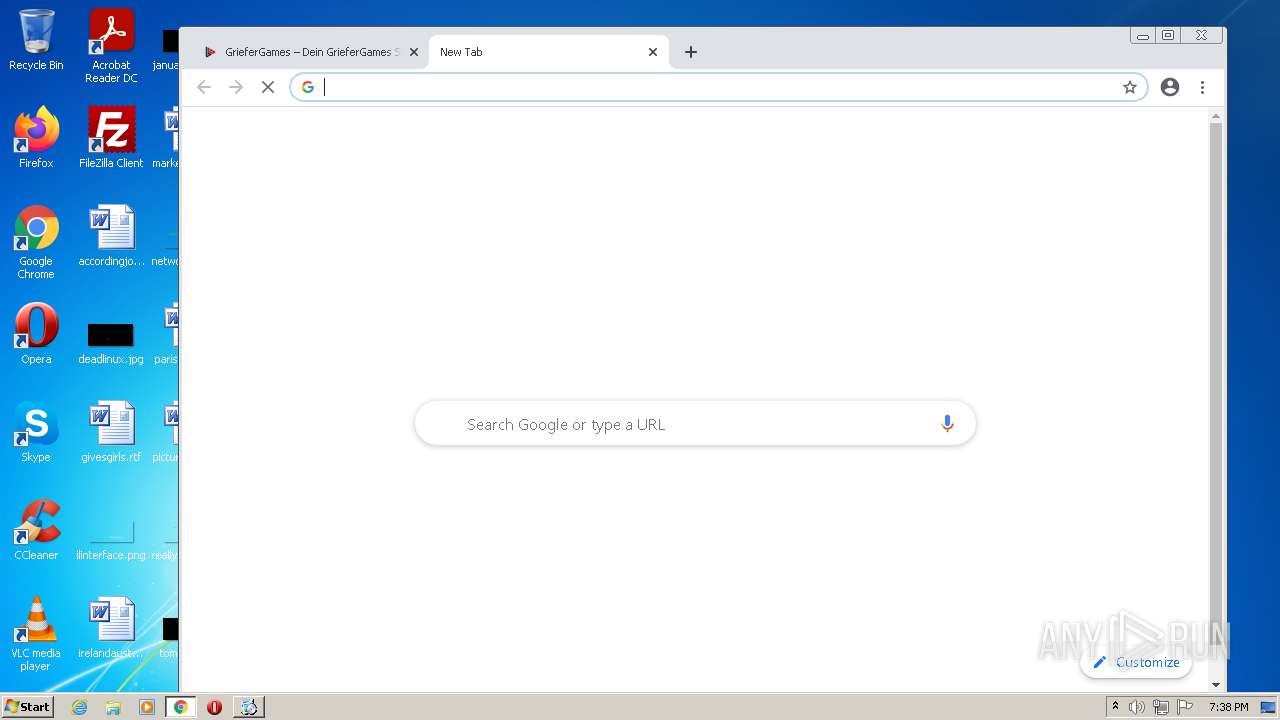Open Action Center flag icon
1280x720 pixels.
(x=1185, y=707)
